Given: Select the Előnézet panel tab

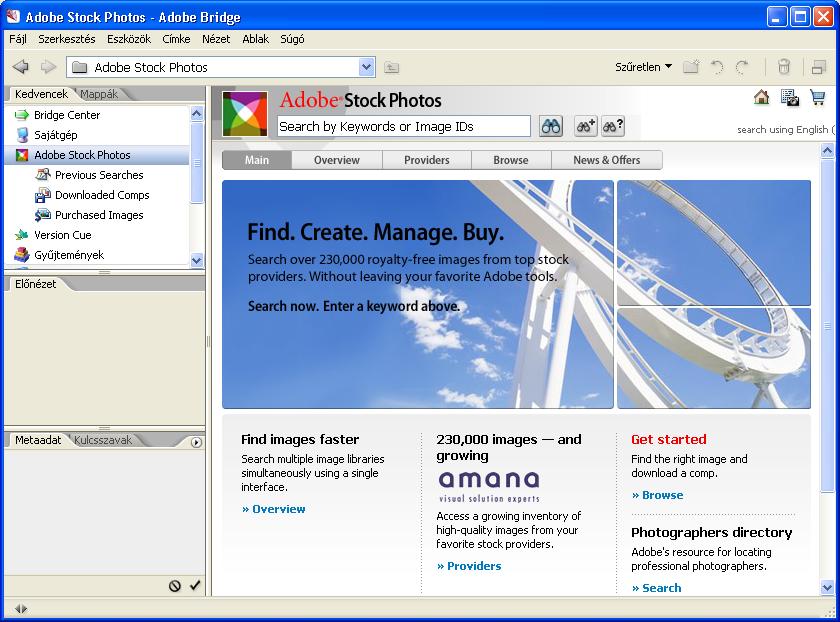Looking at the screenshot, I should (35, 284).
